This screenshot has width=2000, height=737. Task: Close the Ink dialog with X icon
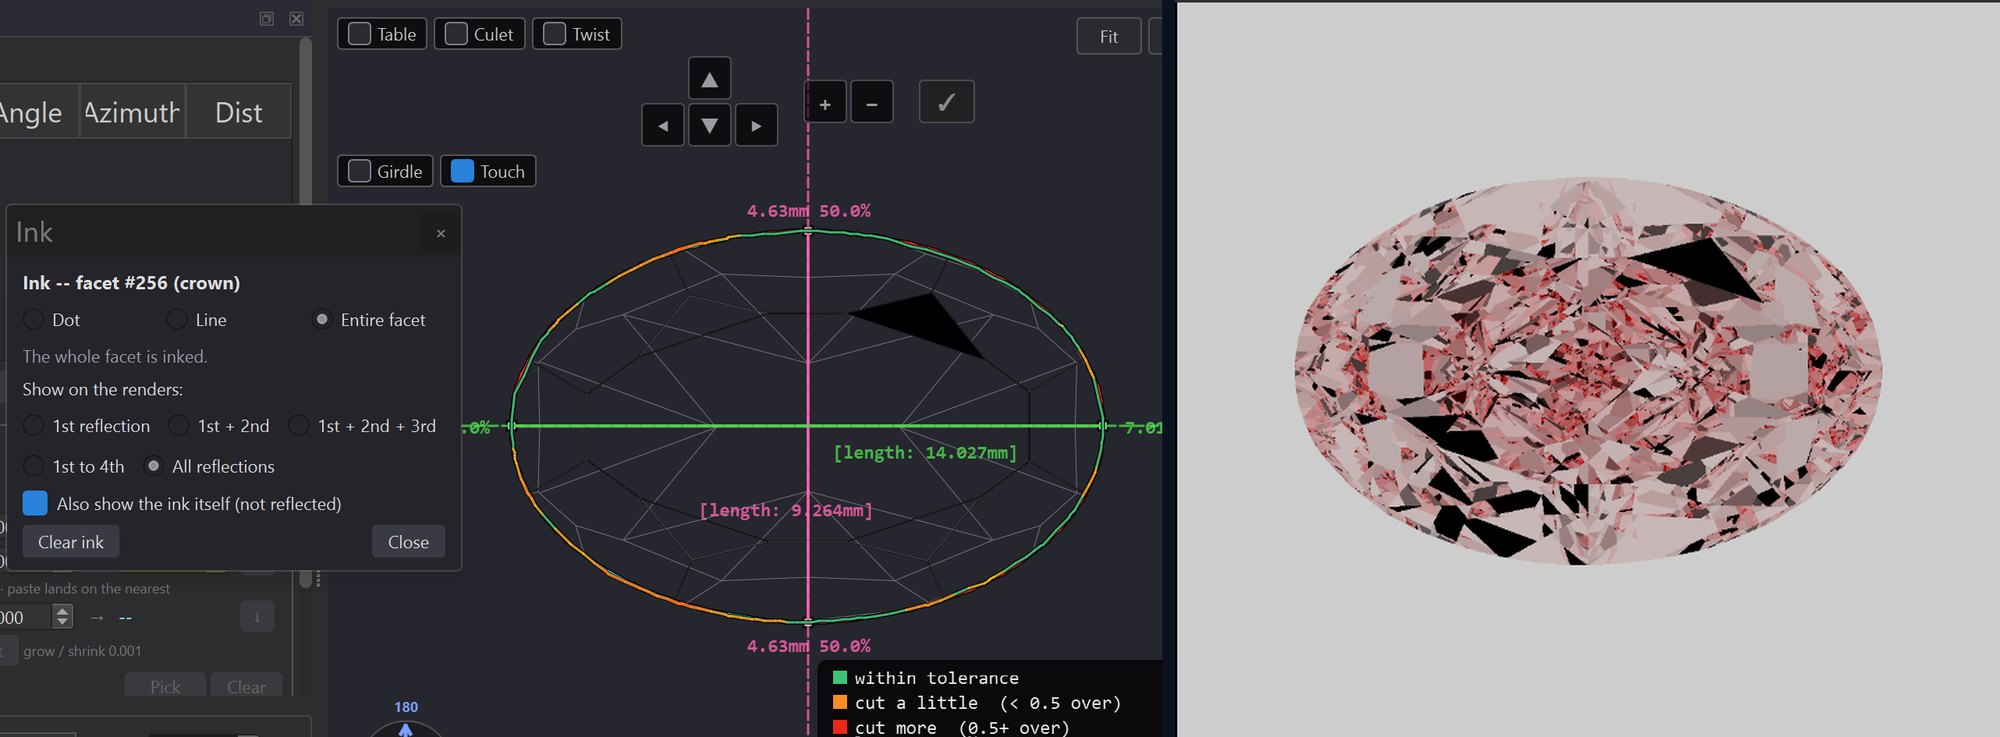[441, 233]
